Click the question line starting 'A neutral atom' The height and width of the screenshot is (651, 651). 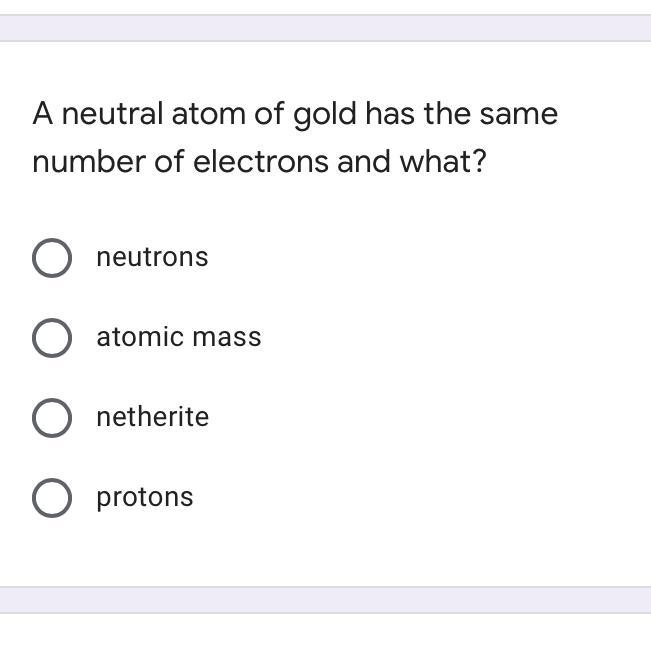tap(295, 114)
